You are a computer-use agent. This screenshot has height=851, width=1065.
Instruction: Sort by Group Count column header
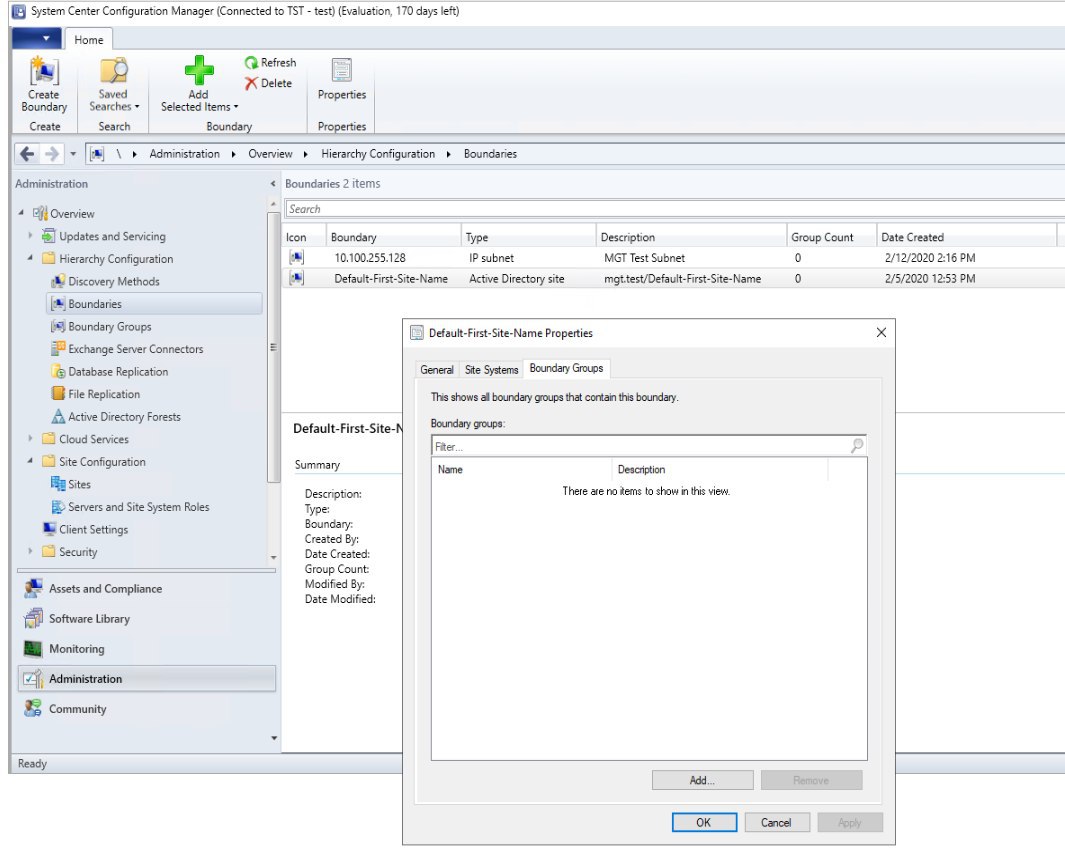831,237
